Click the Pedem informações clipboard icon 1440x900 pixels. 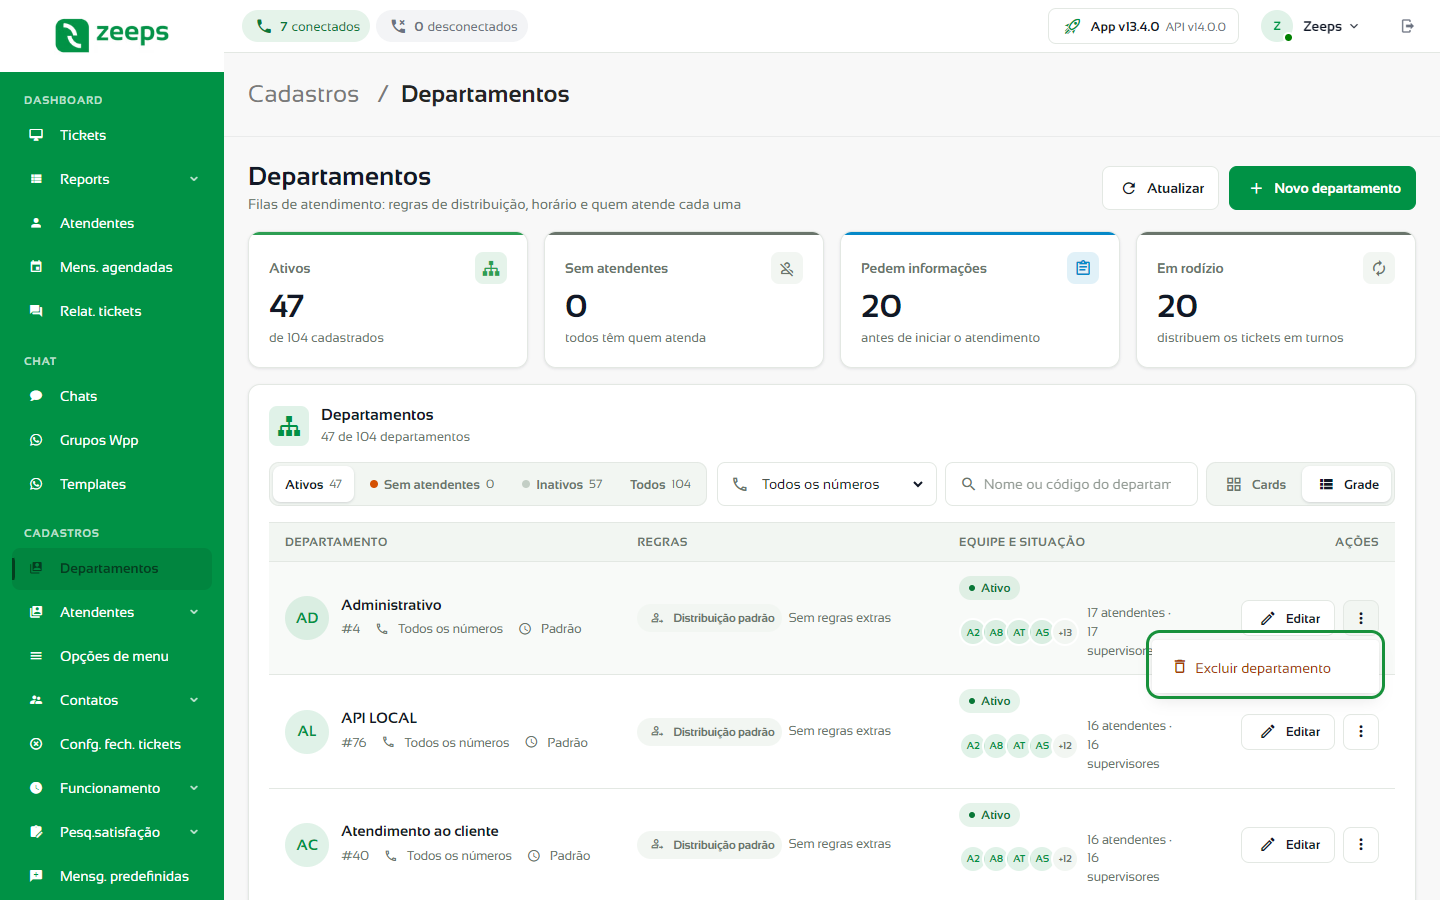coord(1083,268)
